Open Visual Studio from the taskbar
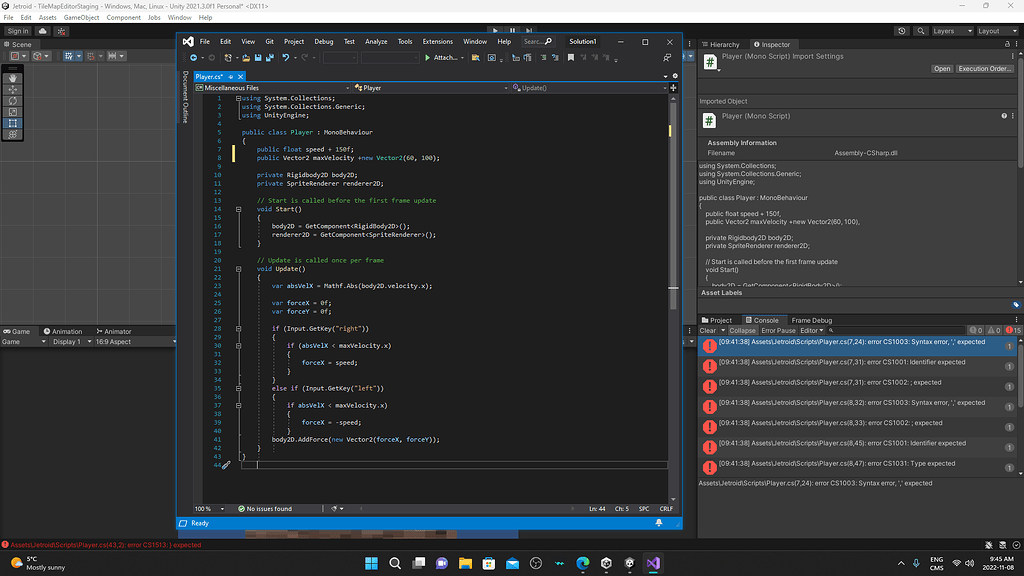Viewport: 1024px width, 576px height. tap(653, 563)
